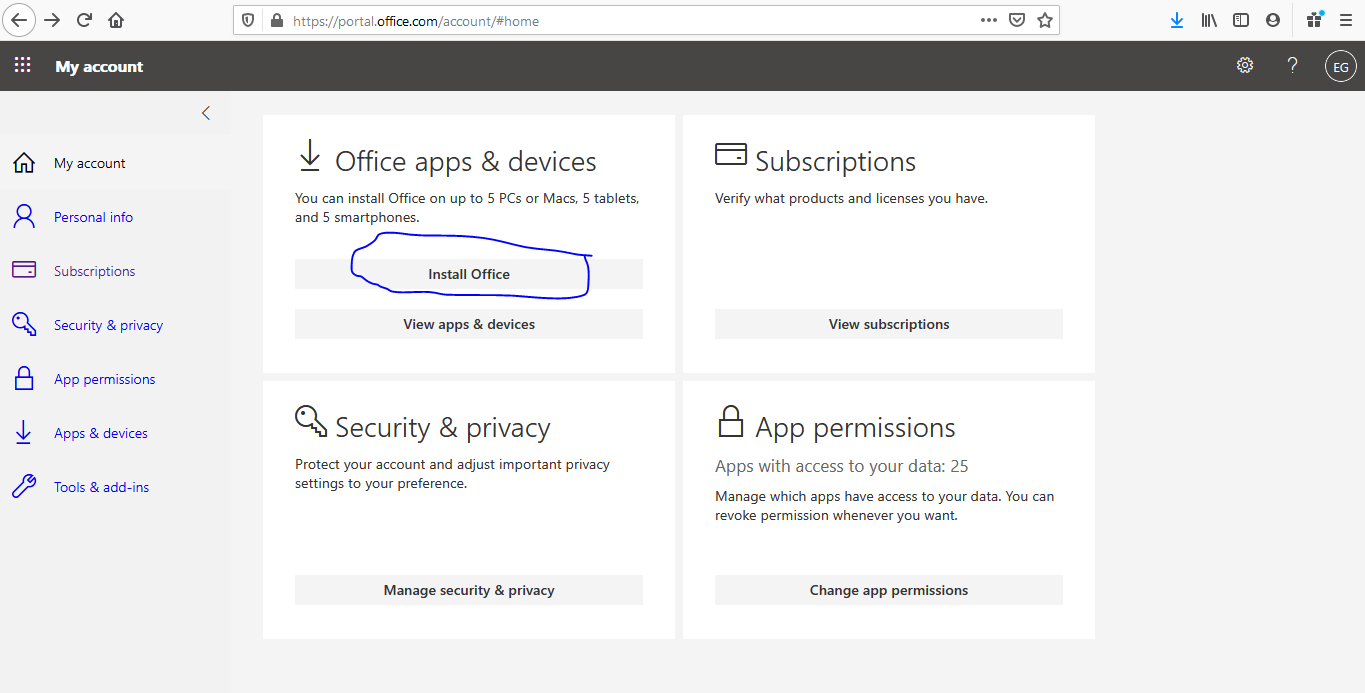This screenshot has height=693, width=1365.
Task: Open Subscriptions in left navigation
Action: point(94,271)
